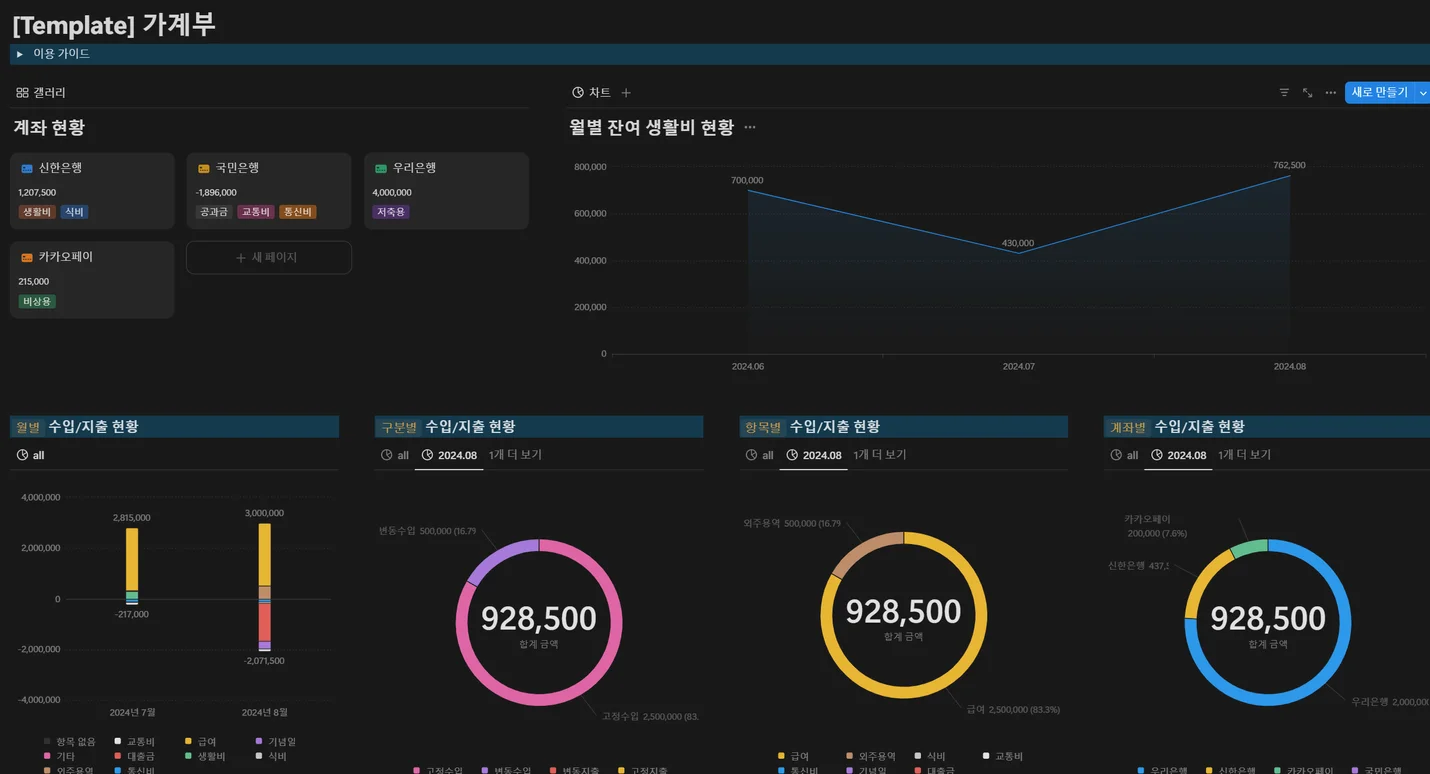1430x774 pixels.
Task: Click the 새로 만들기 button
Action: 1379,92
